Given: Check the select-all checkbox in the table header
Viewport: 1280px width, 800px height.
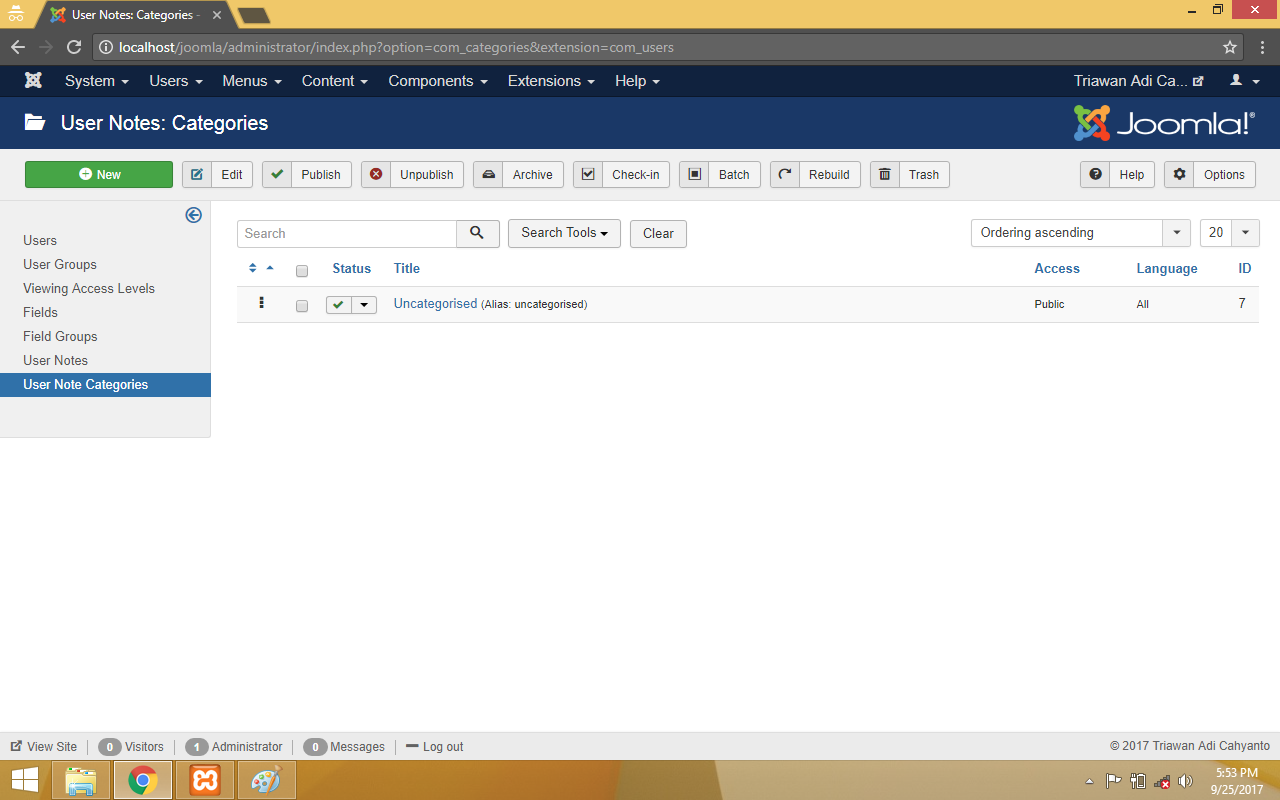Looking at the screenshot, I should pyautogui.click(x=302, y=270).
